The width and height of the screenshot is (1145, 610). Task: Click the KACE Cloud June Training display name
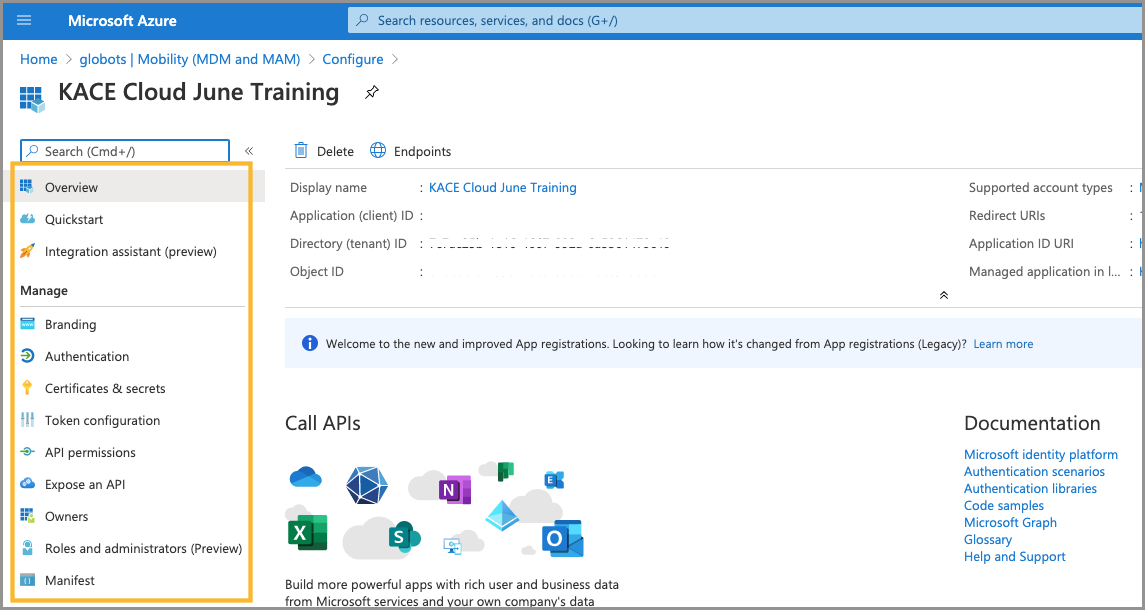click(502, 187)
